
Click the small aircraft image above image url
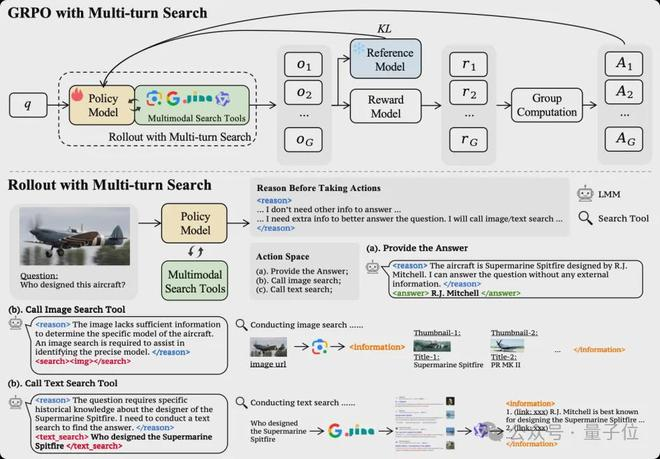point(268,347)
